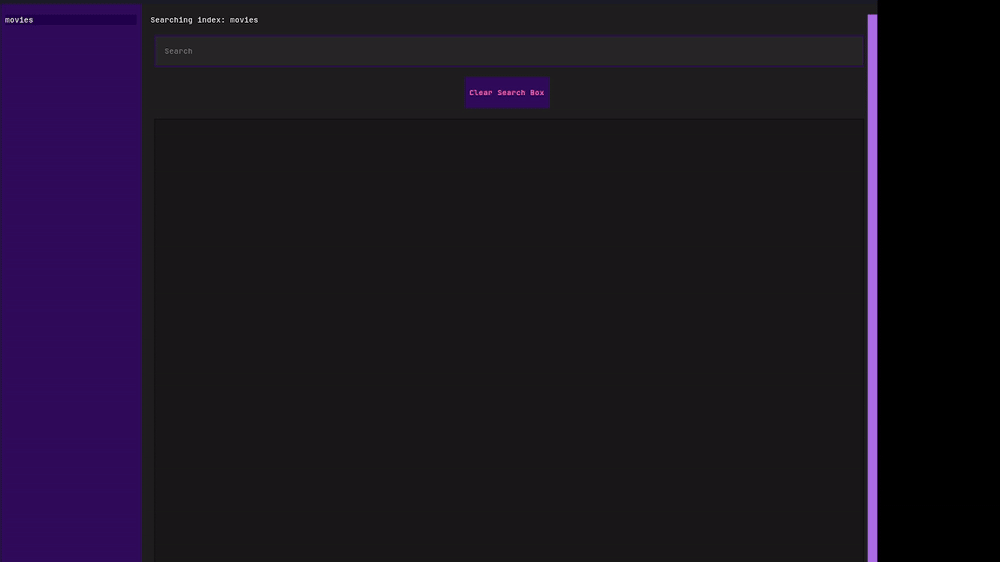The height and width of the screenshot is (562, 1000).
Task: Select the movies index in the sidebar
Action: [70, 20]
